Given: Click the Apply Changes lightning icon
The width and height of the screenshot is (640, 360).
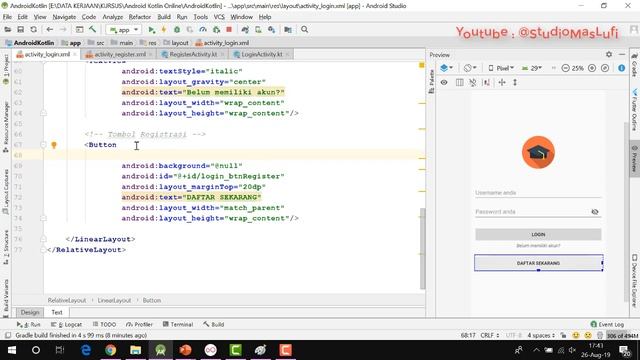Looking at the screenshot, I should [x=164, y=29].
